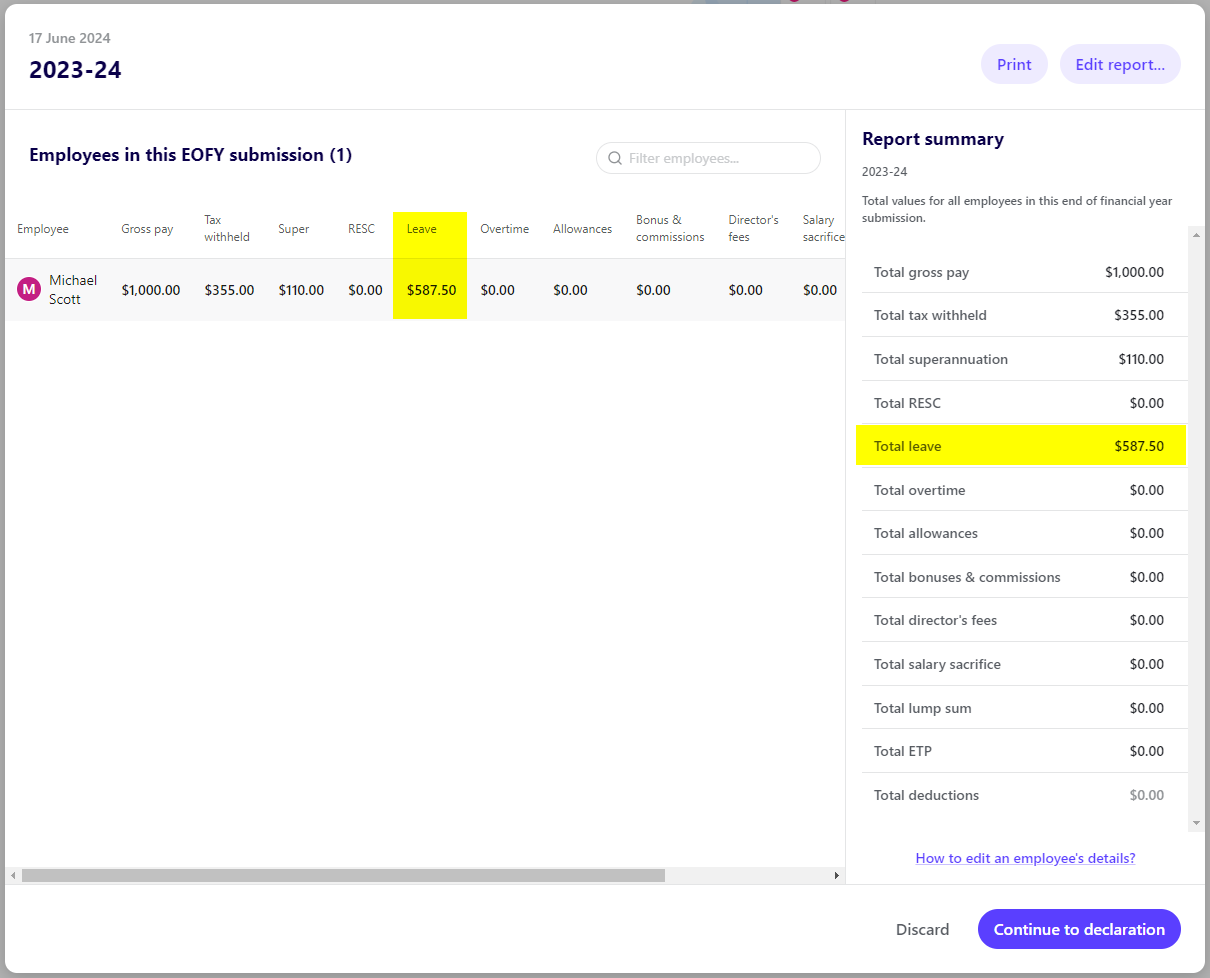
Task: Click Total bonuses & commissions summary row
Action: pos(1024,577)
